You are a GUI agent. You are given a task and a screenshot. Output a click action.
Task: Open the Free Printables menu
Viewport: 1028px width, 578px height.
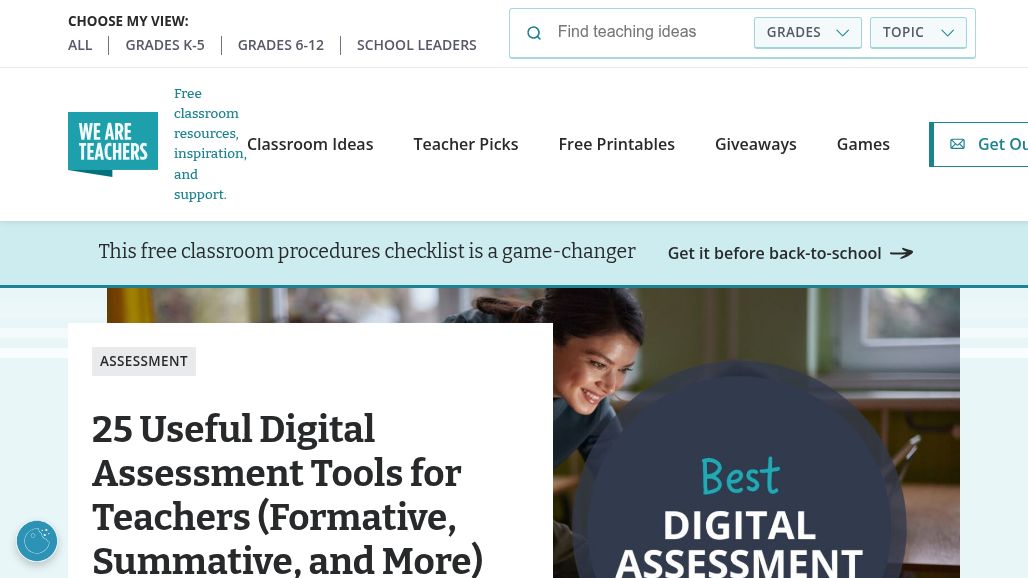616,144
